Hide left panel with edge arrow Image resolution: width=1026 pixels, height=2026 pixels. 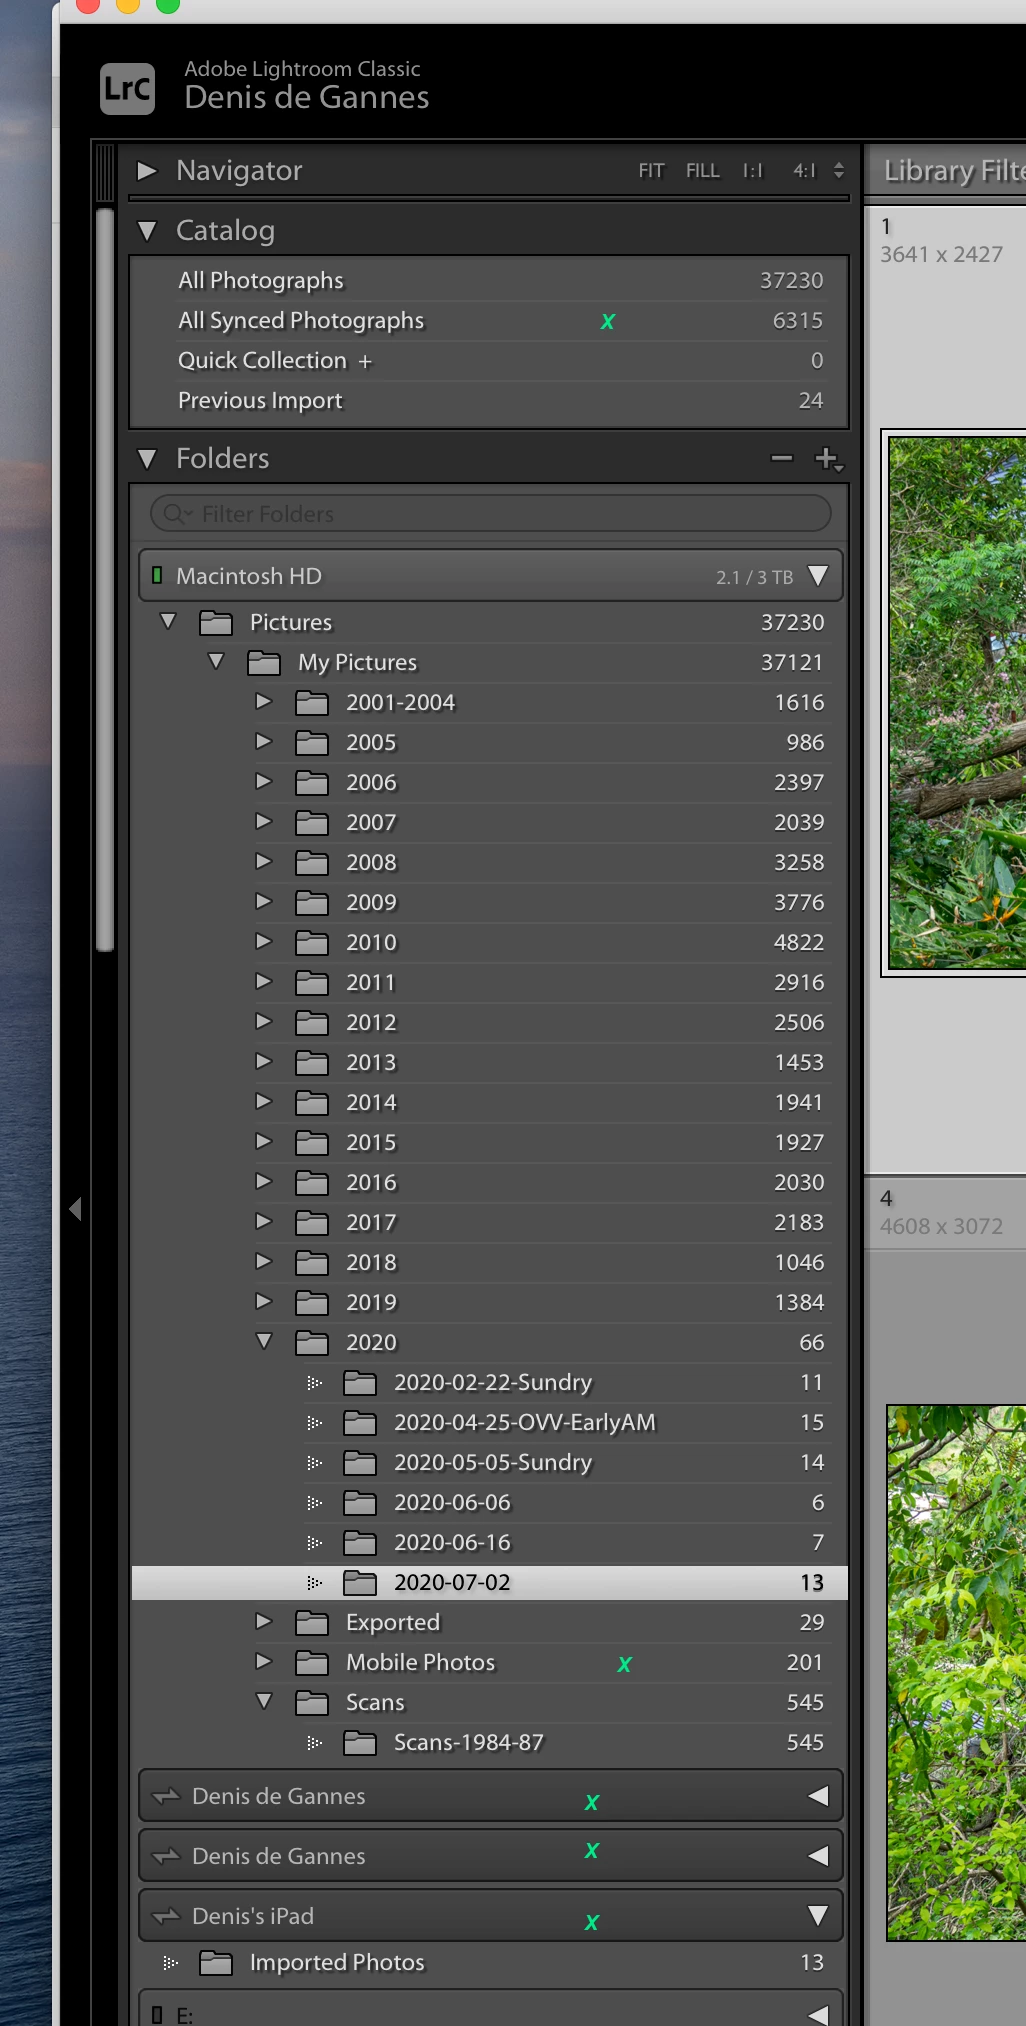[x=75, y=1209]
